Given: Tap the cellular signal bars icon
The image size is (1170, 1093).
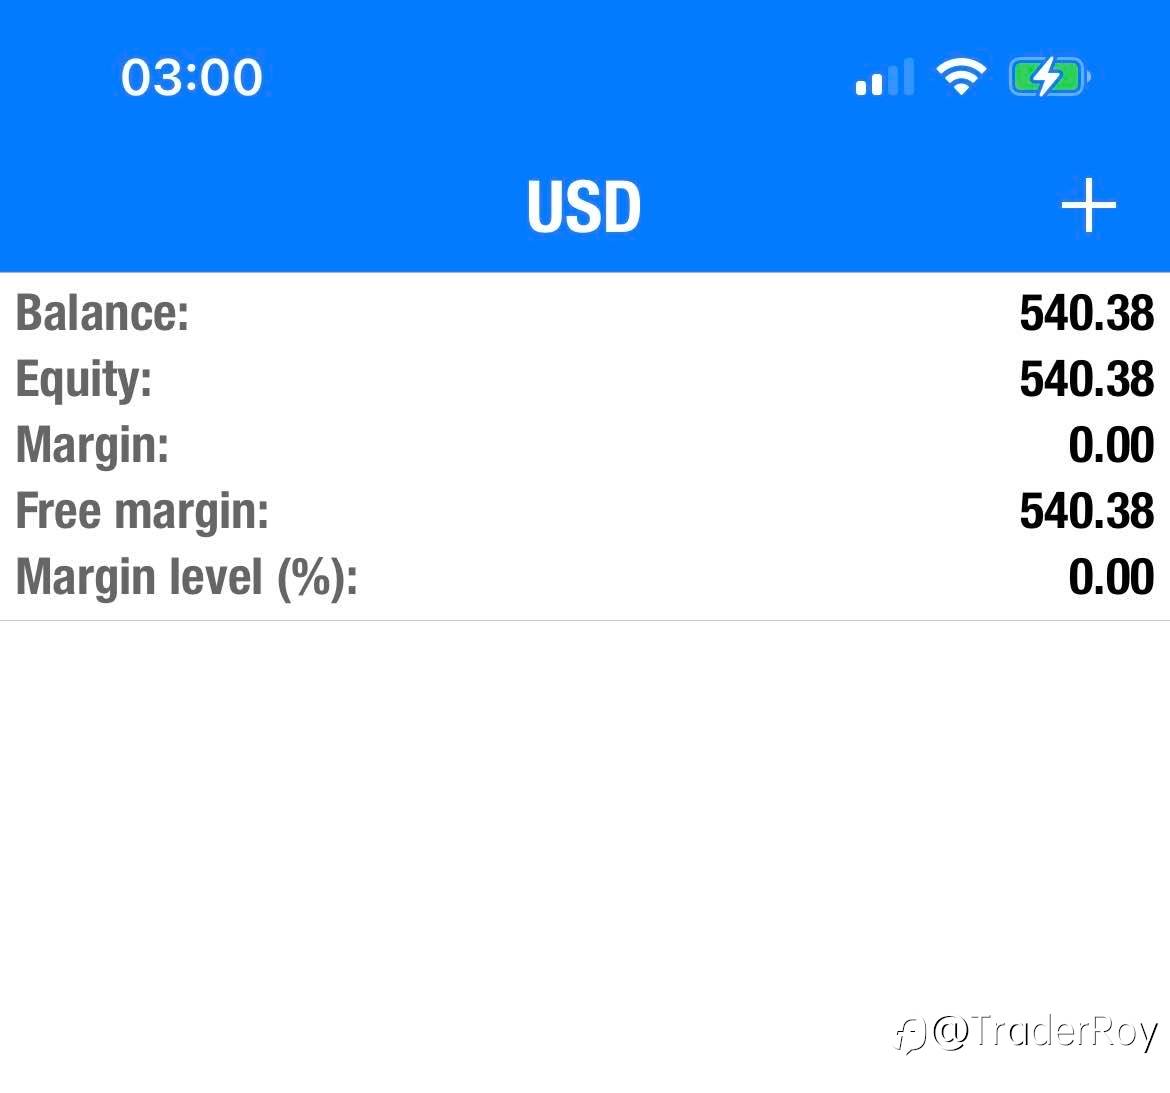Looking at the screenshot, I should (884, 77).
